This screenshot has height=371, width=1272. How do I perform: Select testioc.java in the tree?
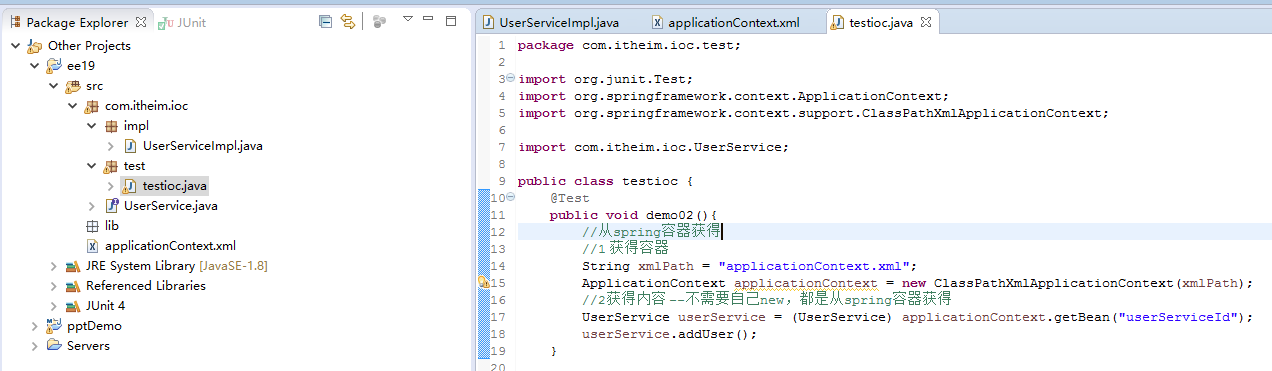[175, 186]
